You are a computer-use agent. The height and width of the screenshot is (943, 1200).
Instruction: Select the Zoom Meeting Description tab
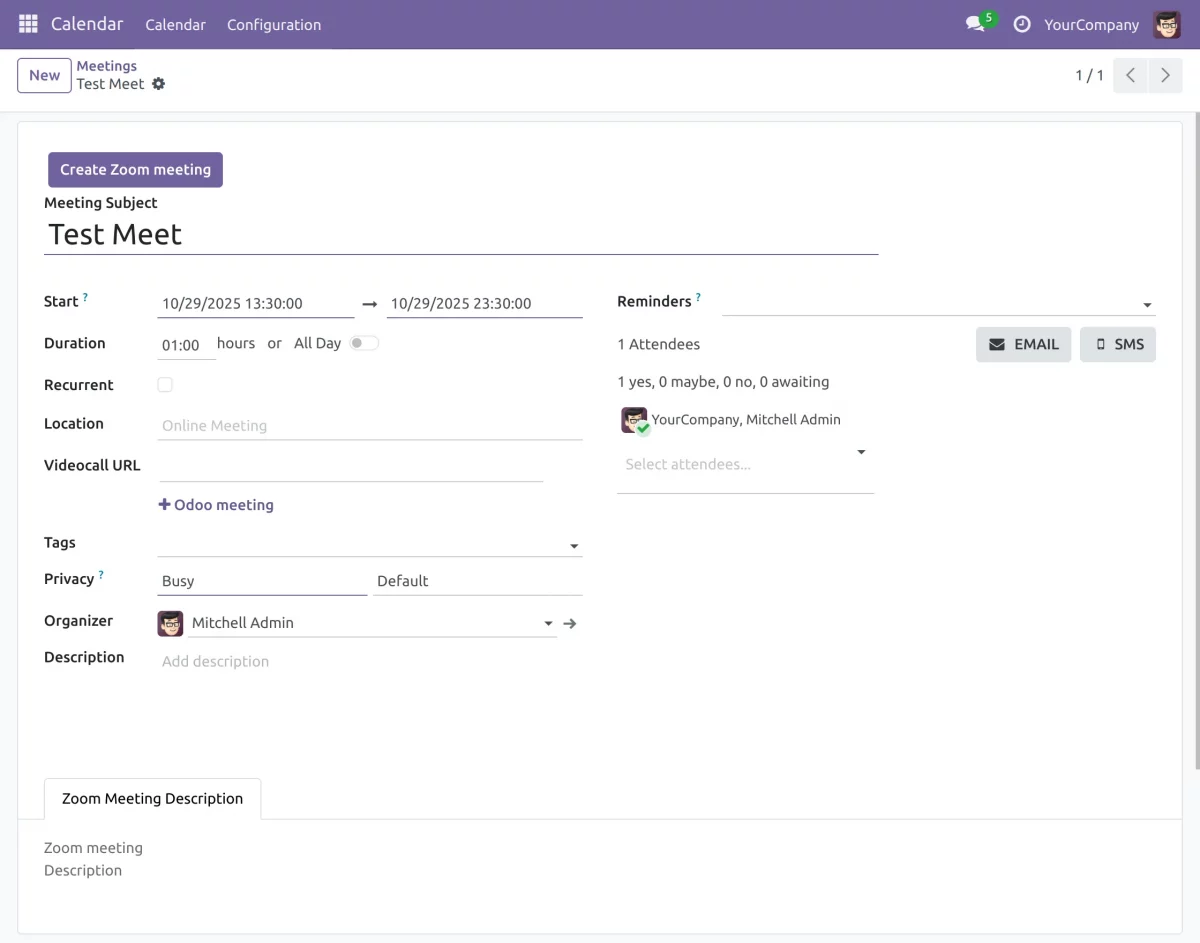pyautogui.click(x=152, y=798)
